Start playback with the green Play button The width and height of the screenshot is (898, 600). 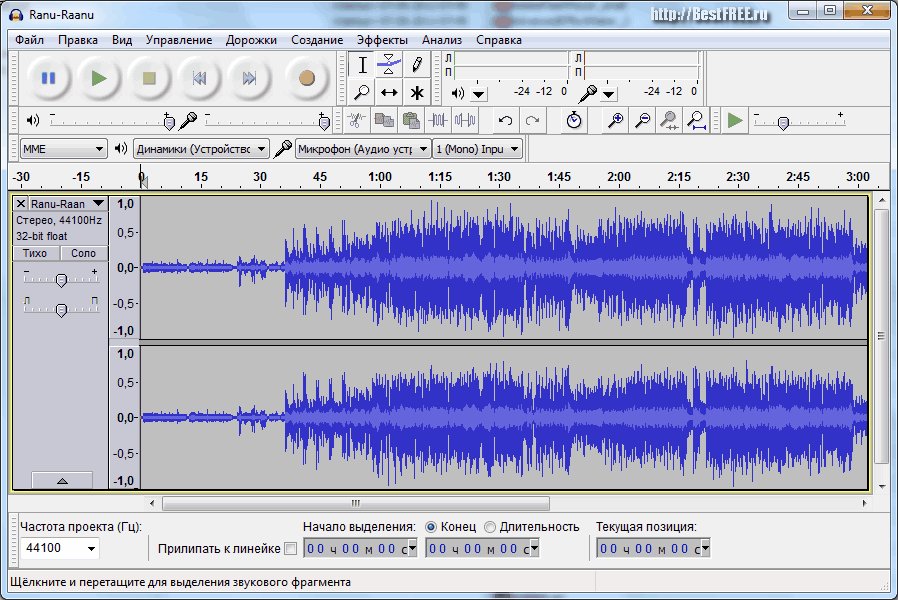99,78
